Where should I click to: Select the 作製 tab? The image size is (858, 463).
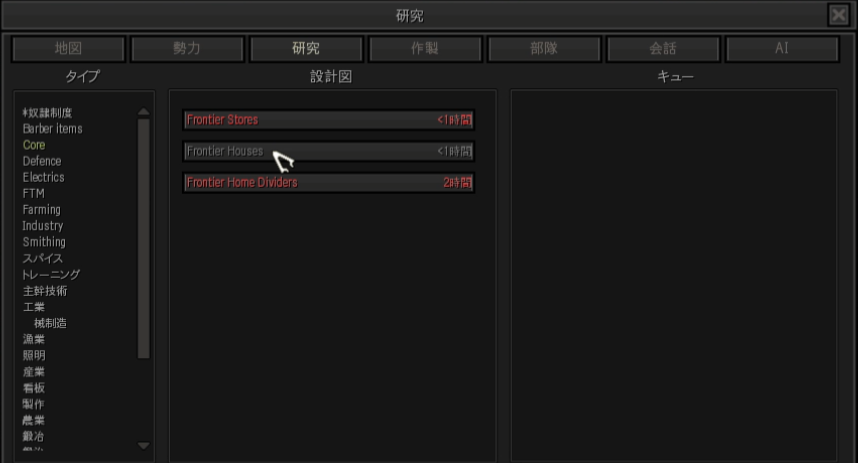(x=425, y=49)
